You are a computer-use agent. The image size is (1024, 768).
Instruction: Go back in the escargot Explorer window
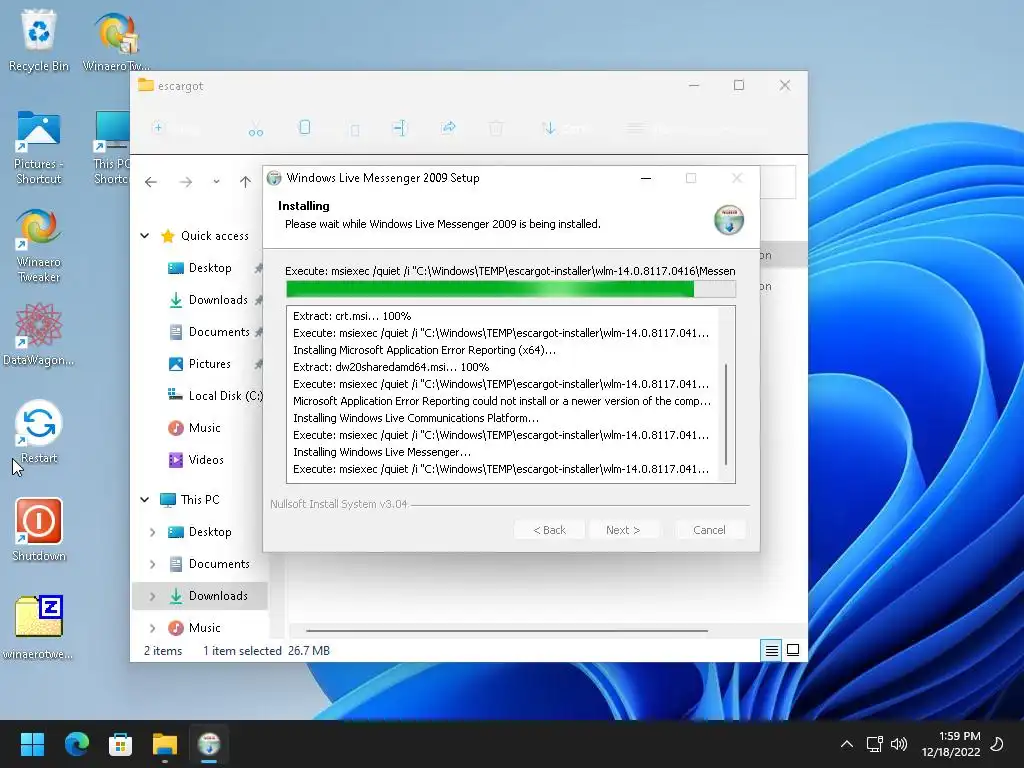[x=151, y=182]
